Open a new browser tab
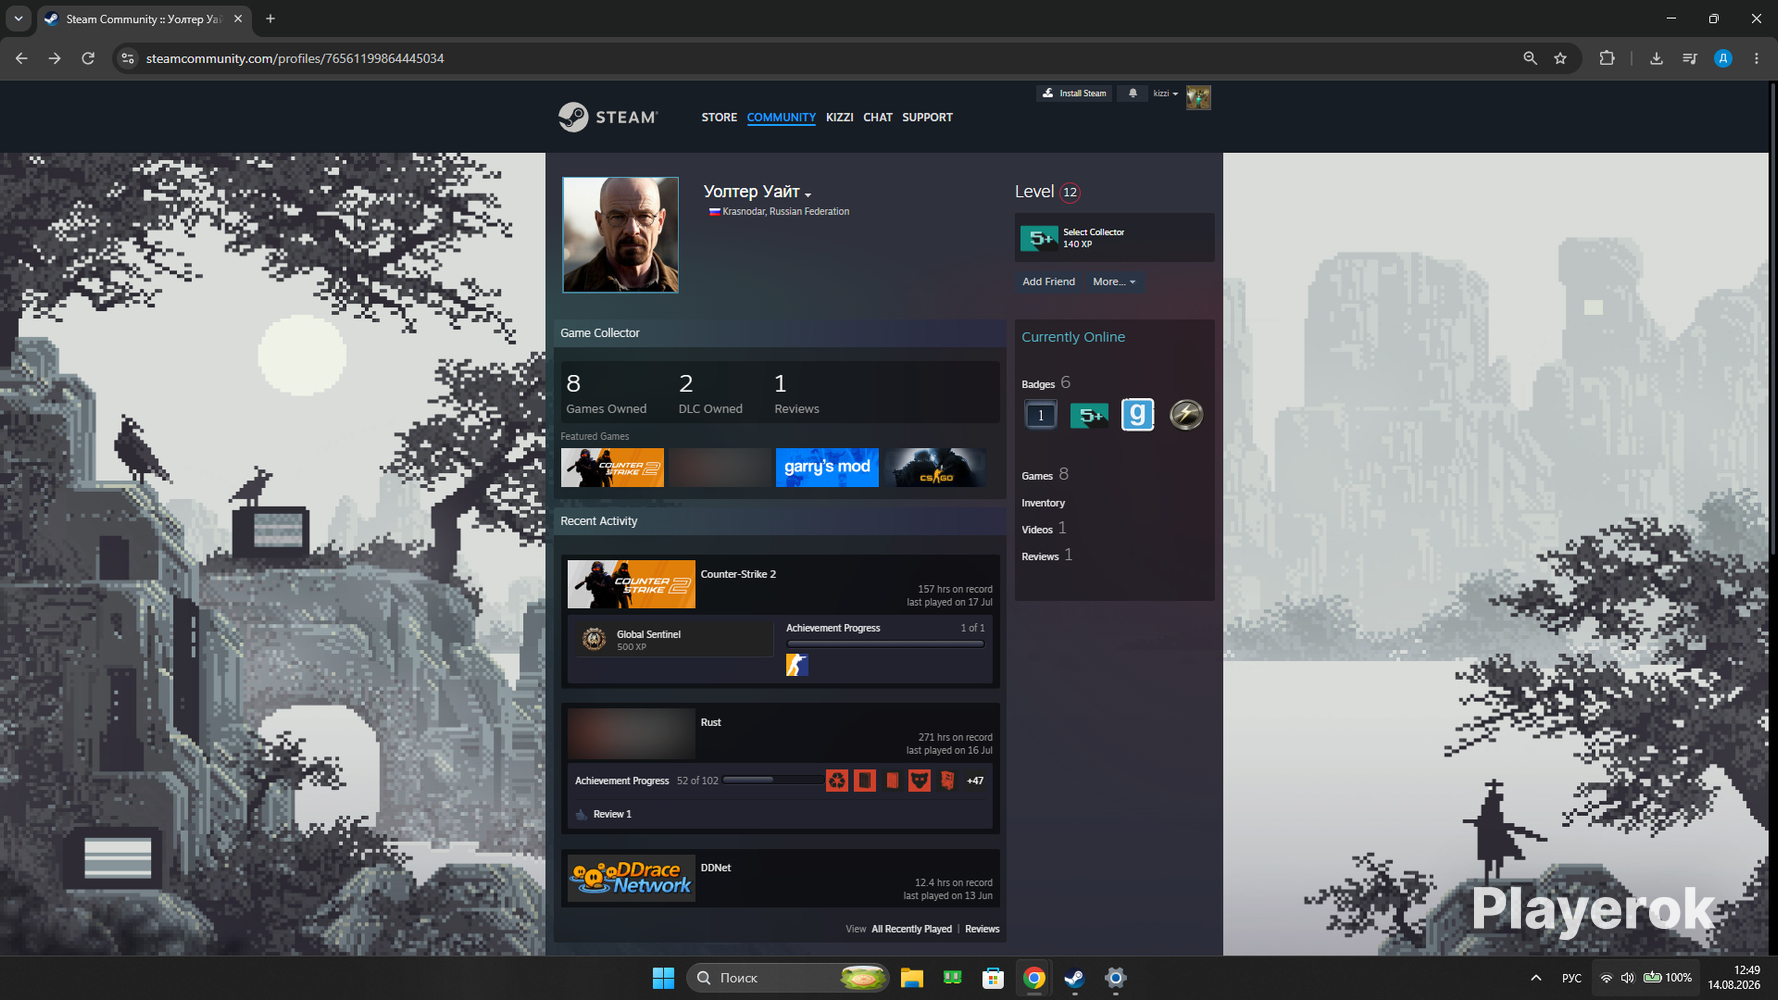Viewport: 1778px width, 1000px height. pyautogui.click(x=270, y=18)
